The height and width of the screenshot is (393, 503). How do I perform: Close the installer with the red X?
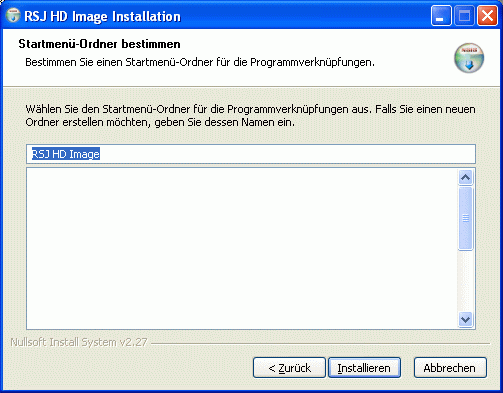[487, 16]
